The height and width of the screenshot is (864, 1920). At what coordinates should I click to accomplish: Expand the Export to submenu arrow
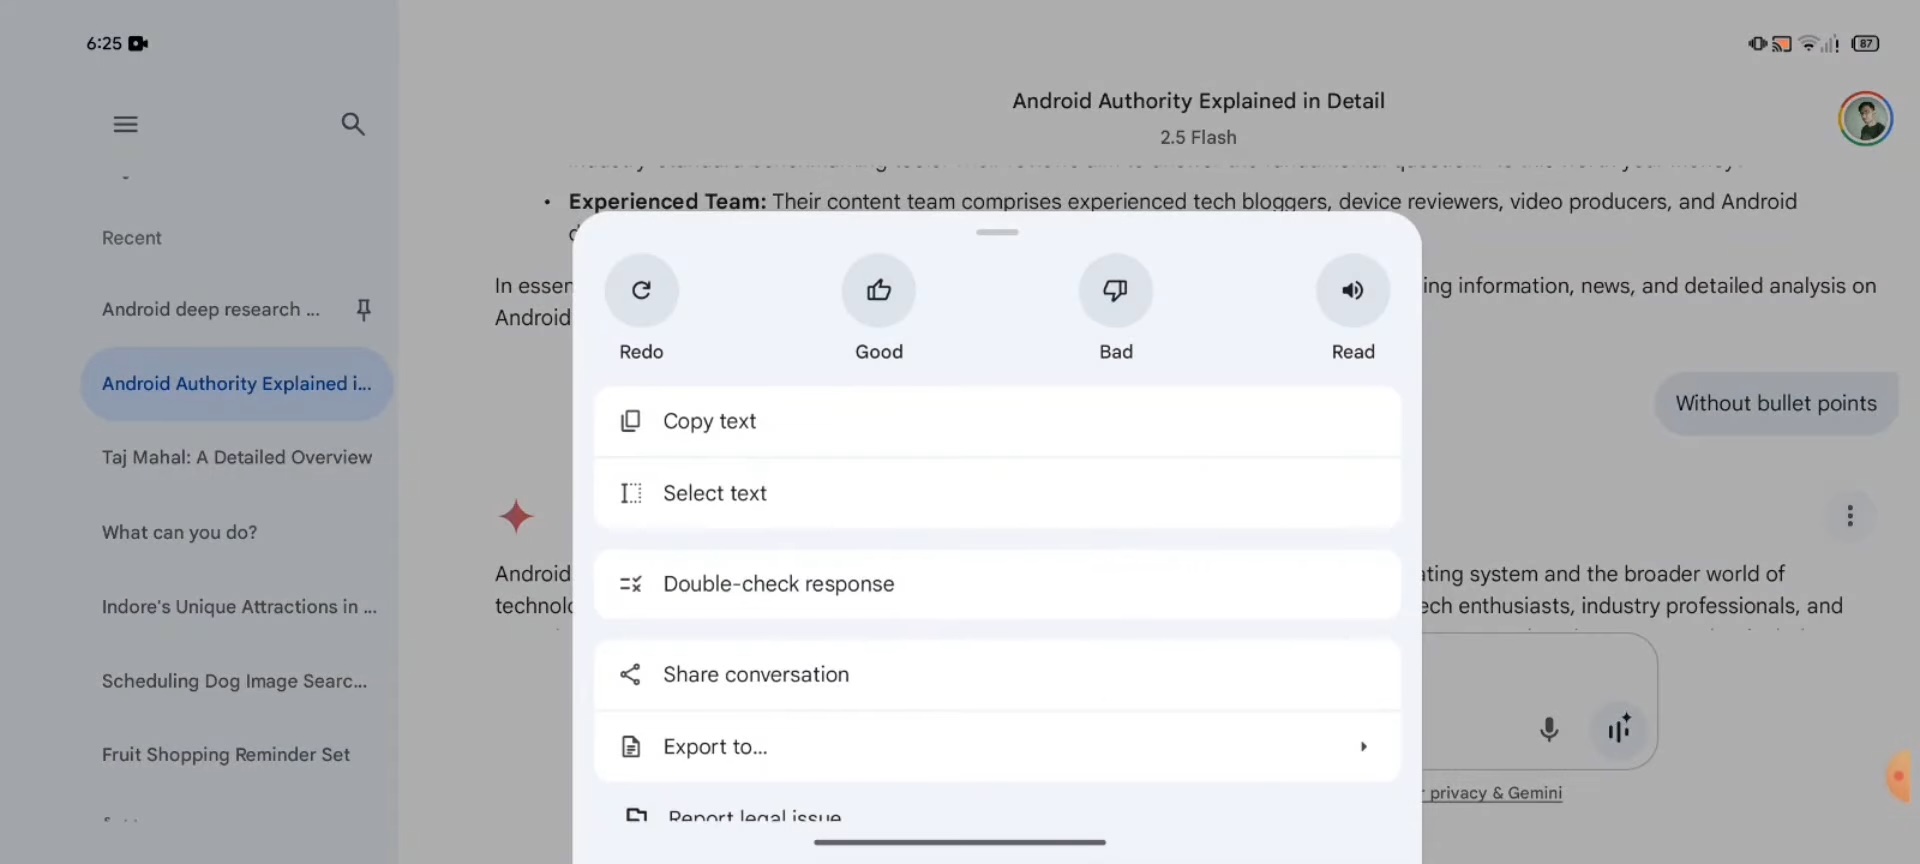click(1363, 747)
